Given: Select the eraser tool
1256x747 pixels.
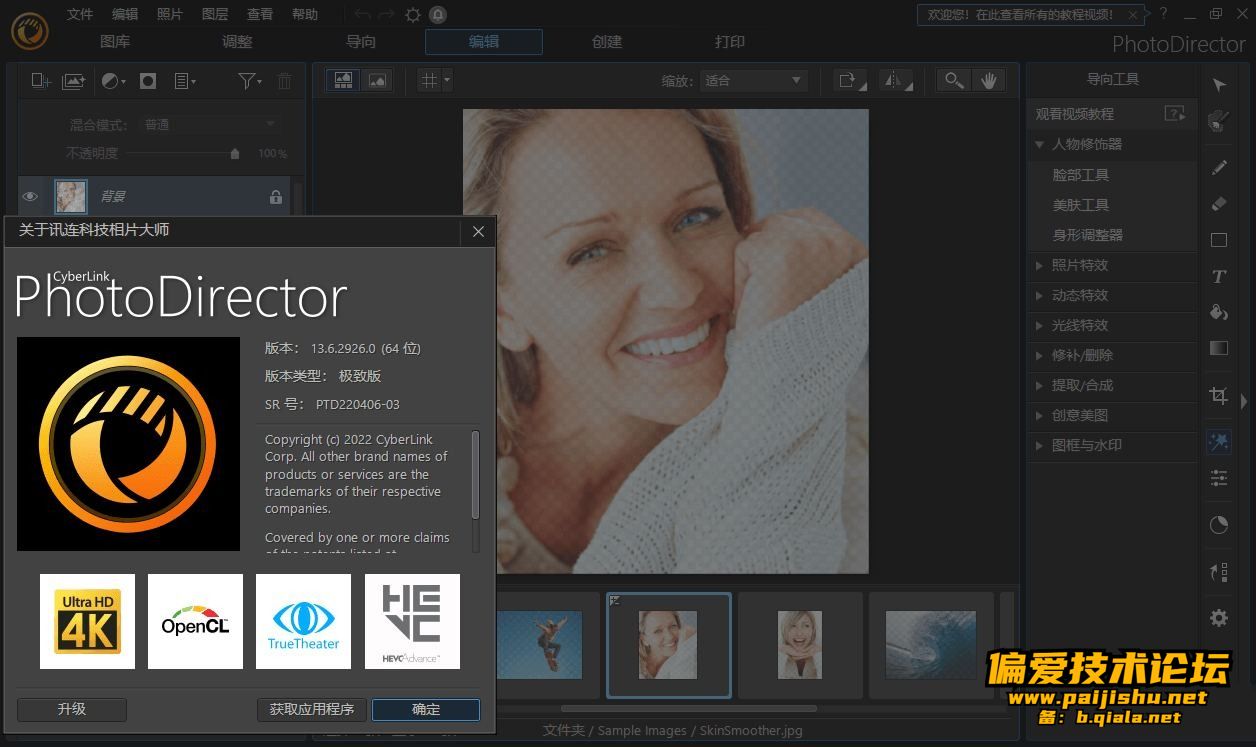Looking at the screenshot, I should (1218, 203).
